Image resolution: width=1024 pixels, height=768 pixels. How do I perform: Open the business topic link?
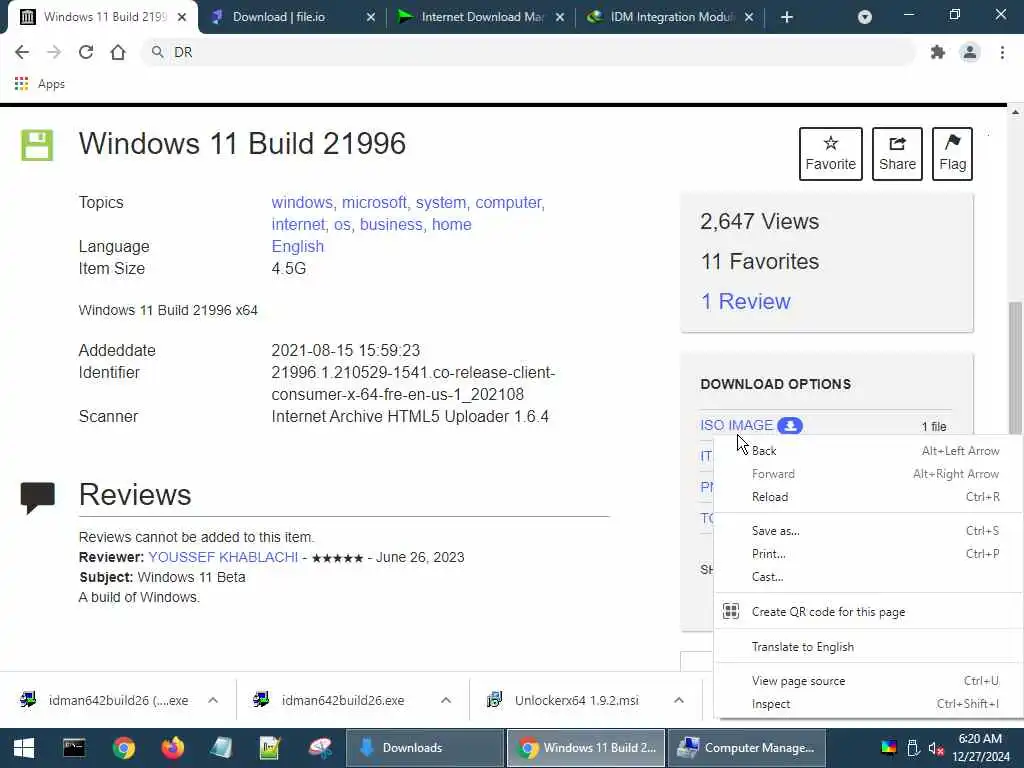[391, 225]
